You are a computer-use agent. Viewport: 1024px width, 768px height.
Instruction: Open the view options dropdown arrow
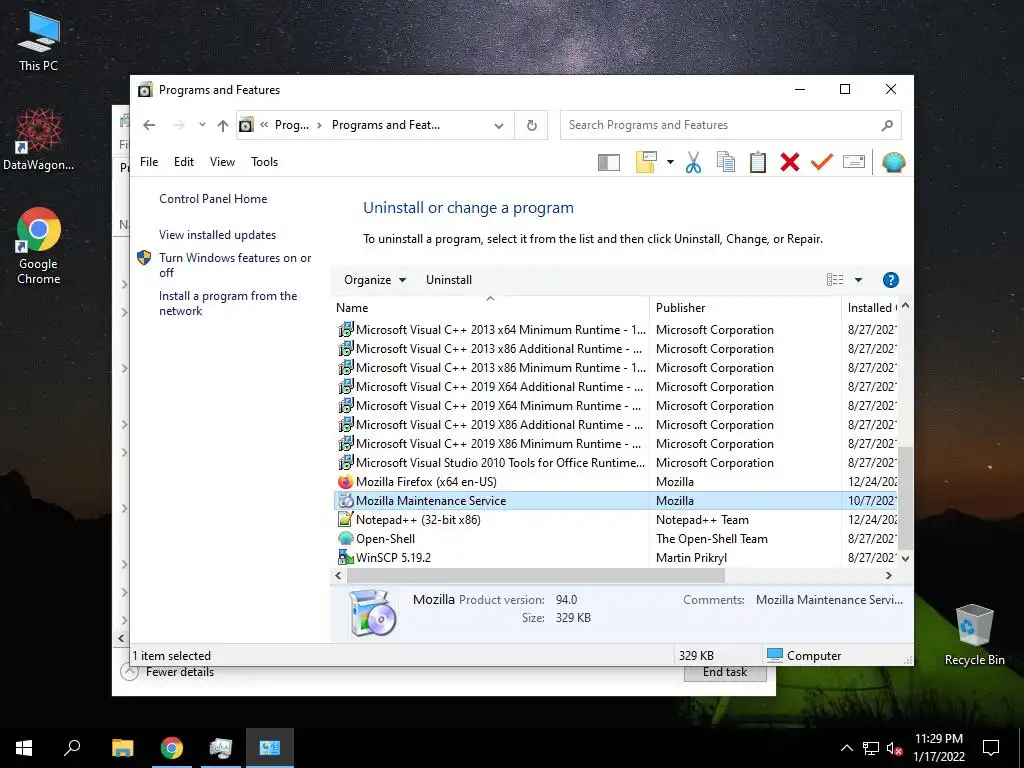(x=858, y=280)
